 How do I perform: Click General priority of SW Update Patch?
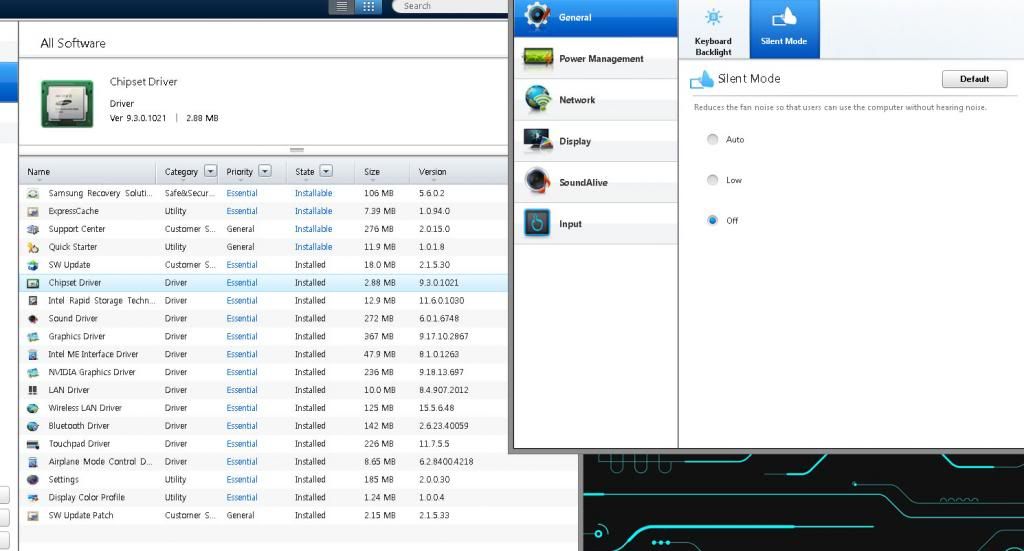[x=240, y=515]
